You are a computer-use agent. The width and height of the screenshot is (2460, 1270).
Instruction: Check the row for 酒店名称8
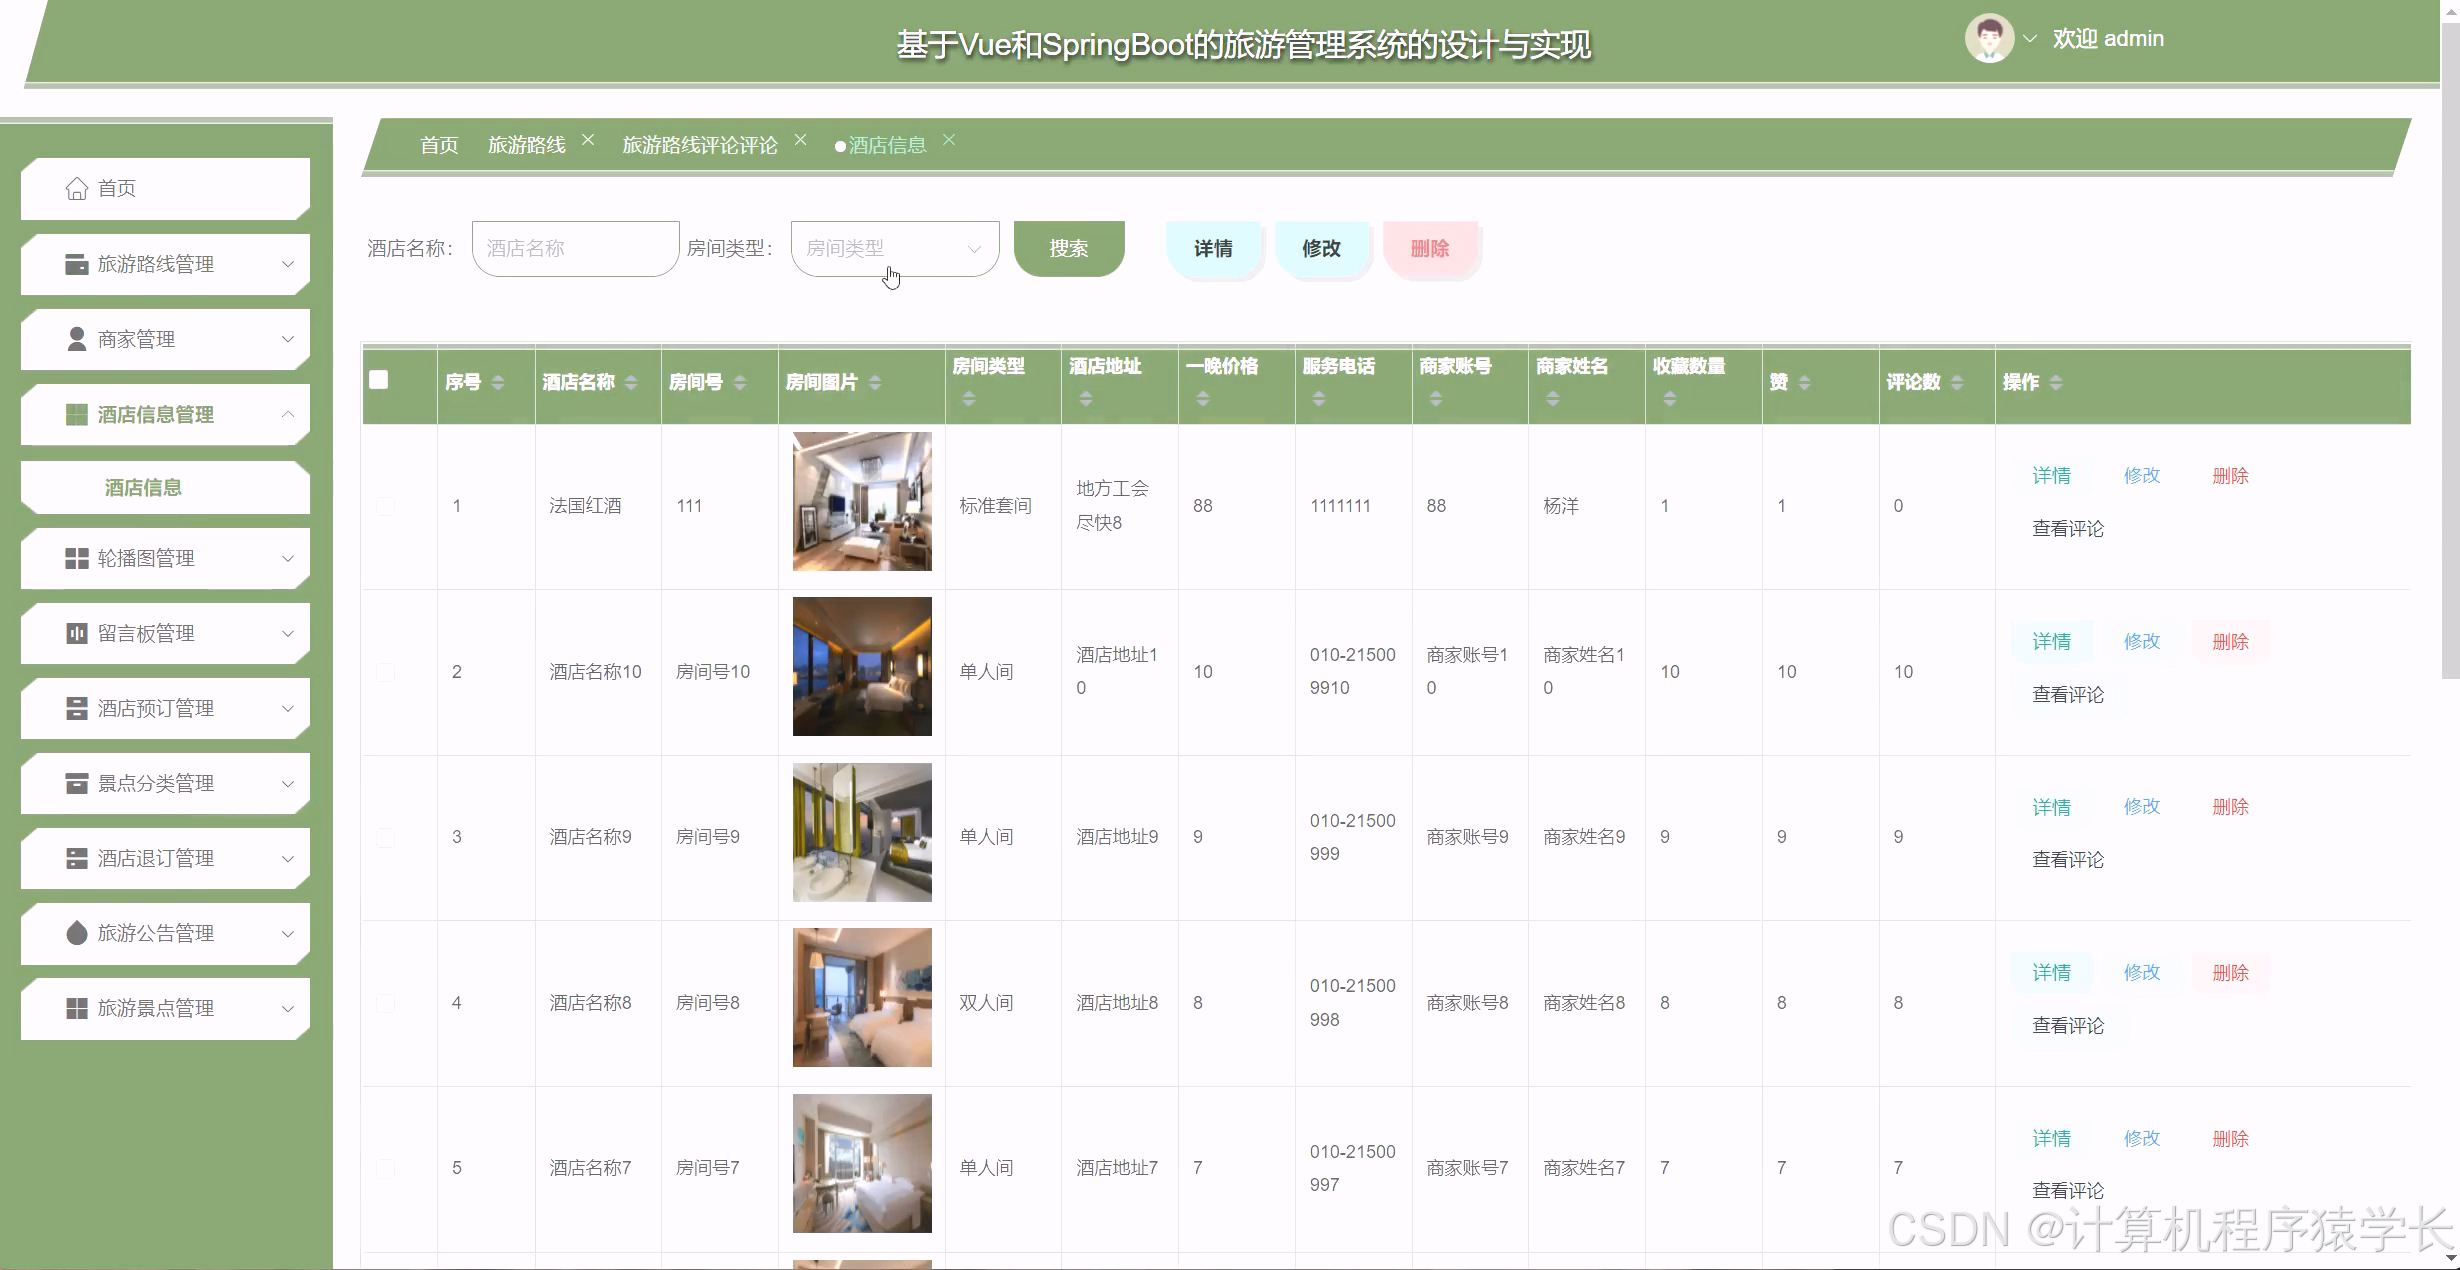tap(385, 1003)
